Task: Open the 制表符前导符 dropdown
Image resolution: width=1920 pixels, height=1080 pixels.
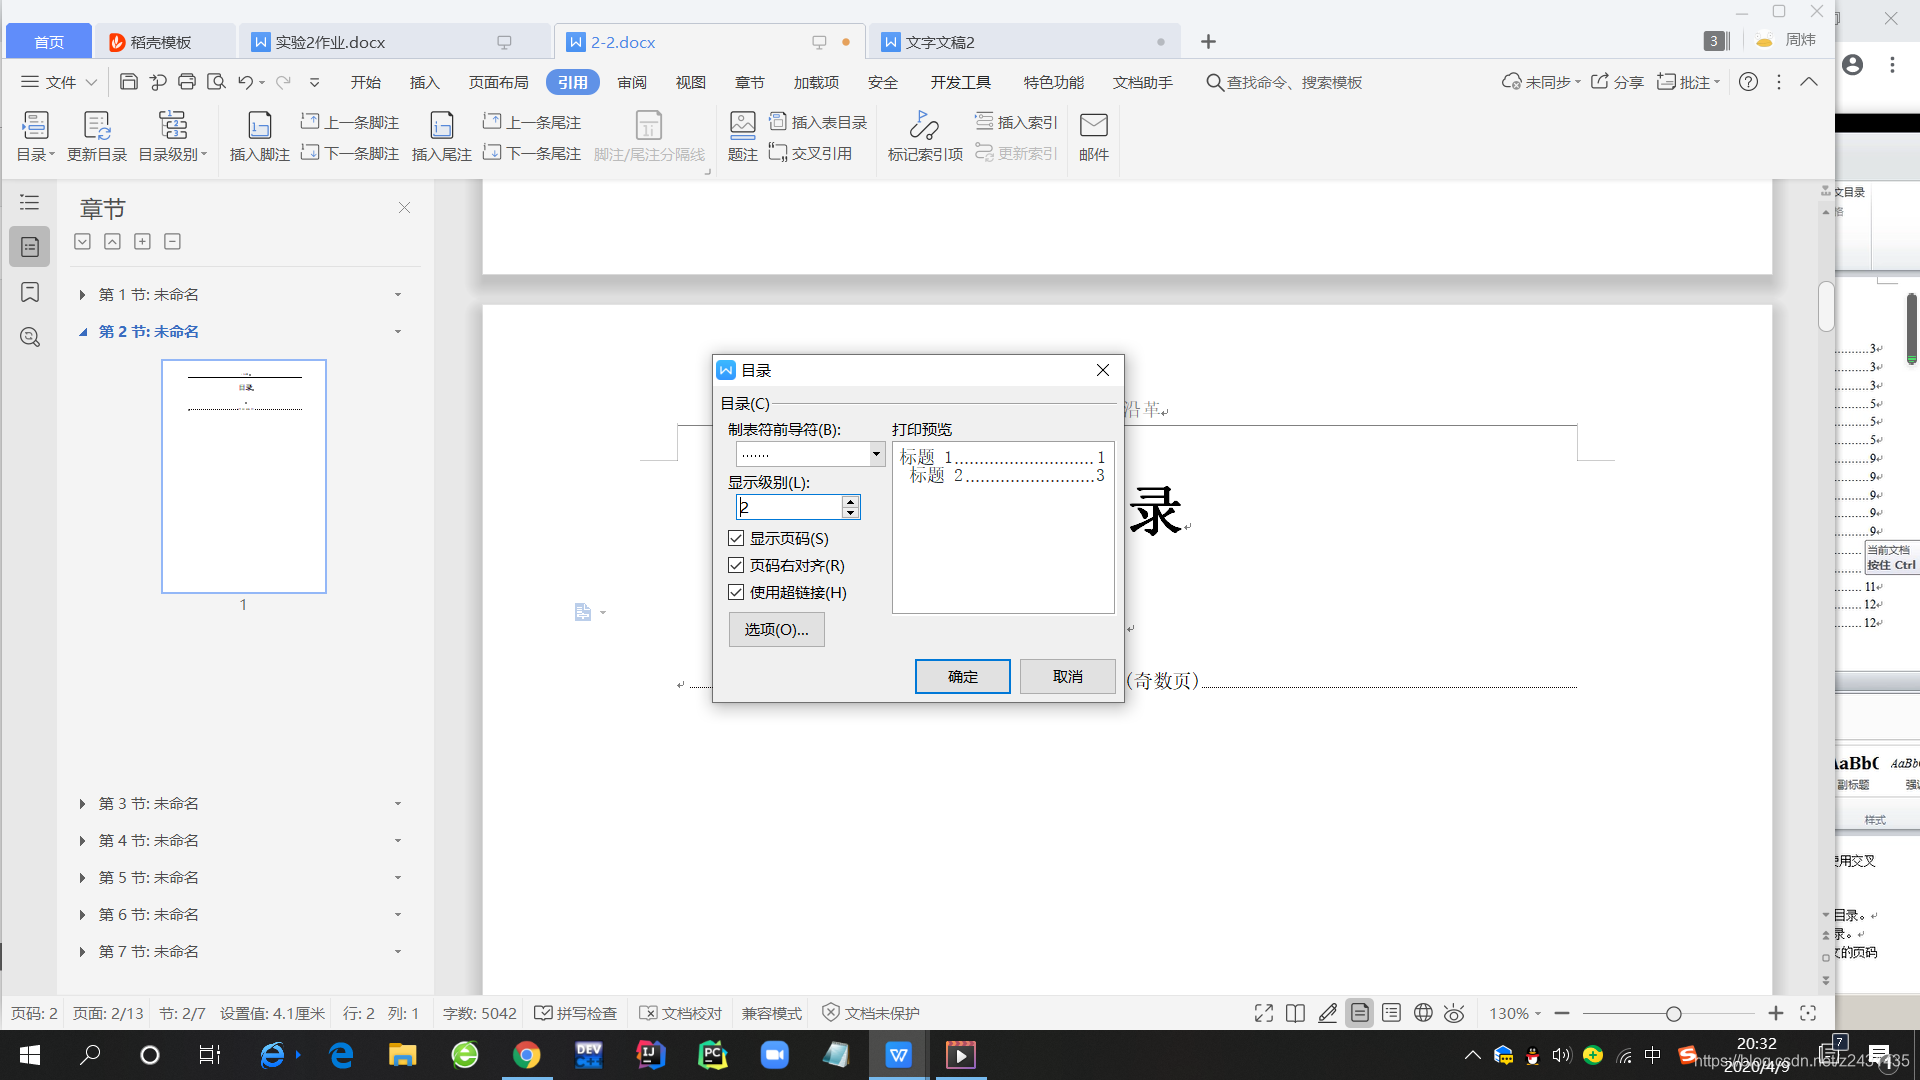Action: click(x=876, y=454)
